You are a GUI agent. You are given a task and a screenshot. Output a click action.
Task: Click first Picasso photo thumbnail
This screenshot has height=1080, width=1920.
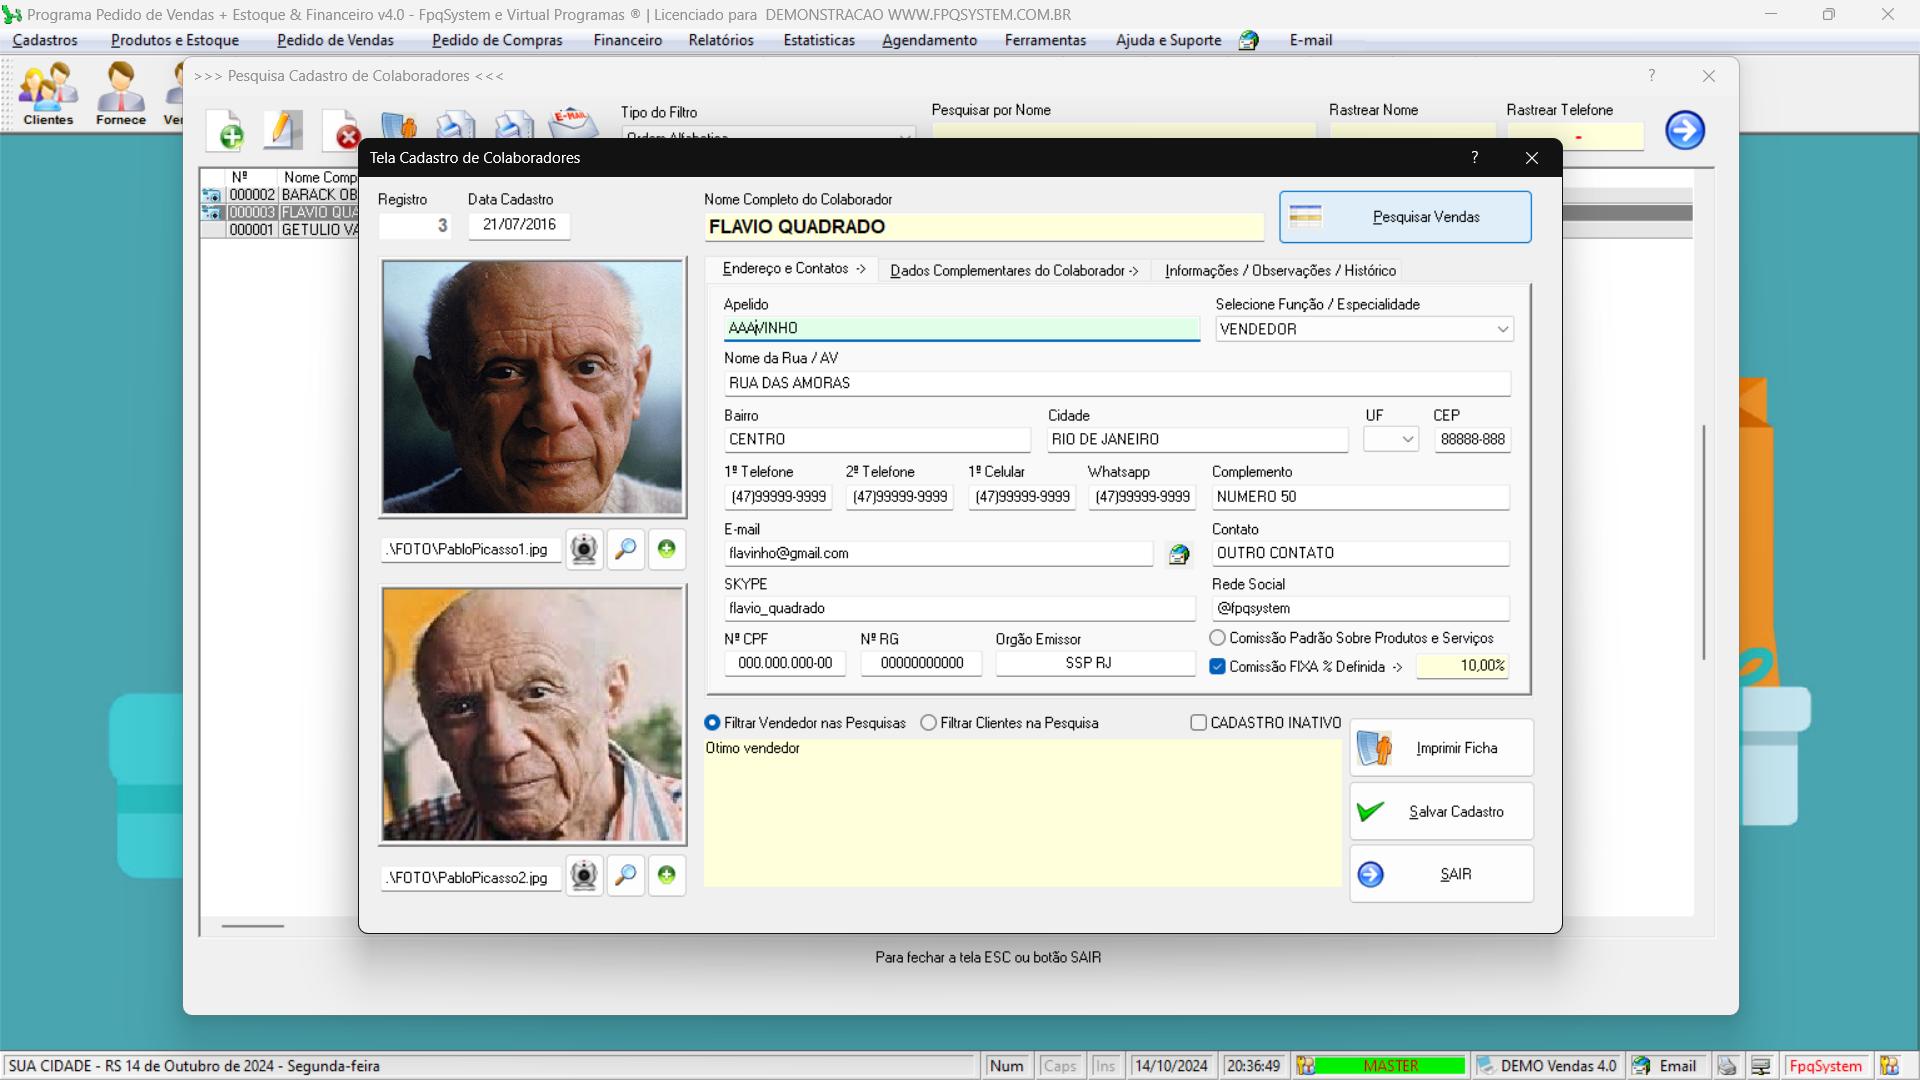pos(532,388)
